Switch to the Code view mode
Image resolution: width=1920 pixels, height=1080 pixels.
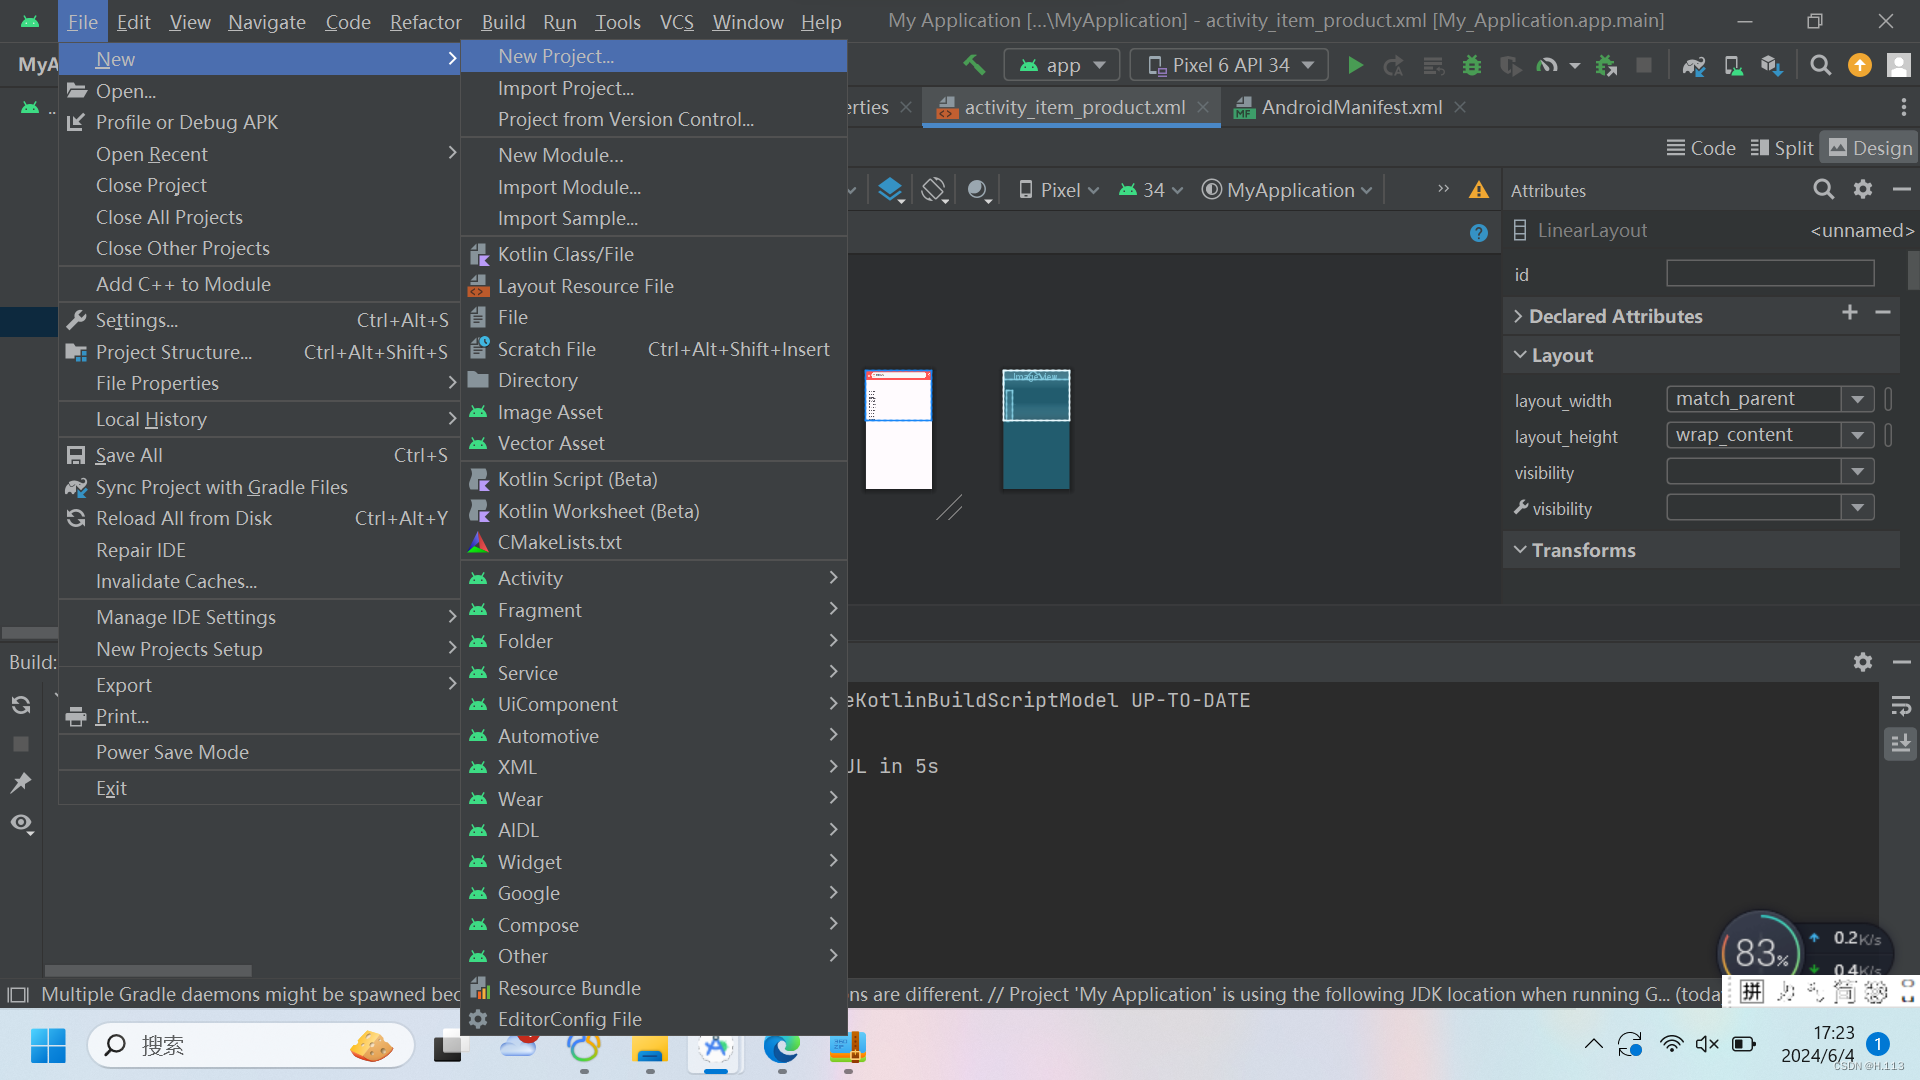click(1701, 148)
